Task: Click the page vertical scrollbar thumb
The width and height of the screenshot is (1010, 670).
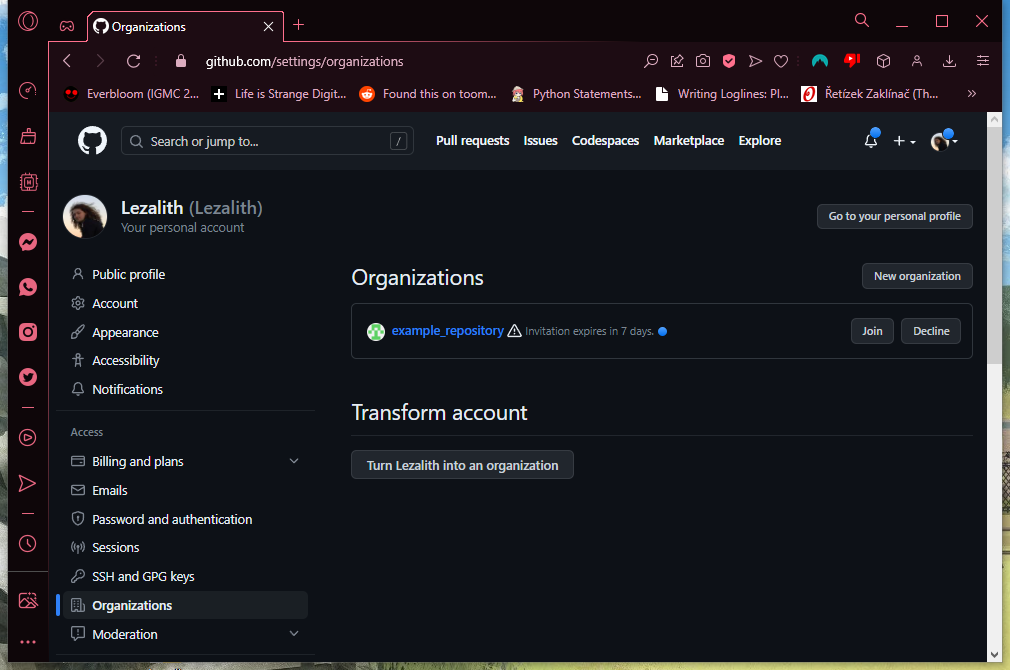Action: point(995,245)
